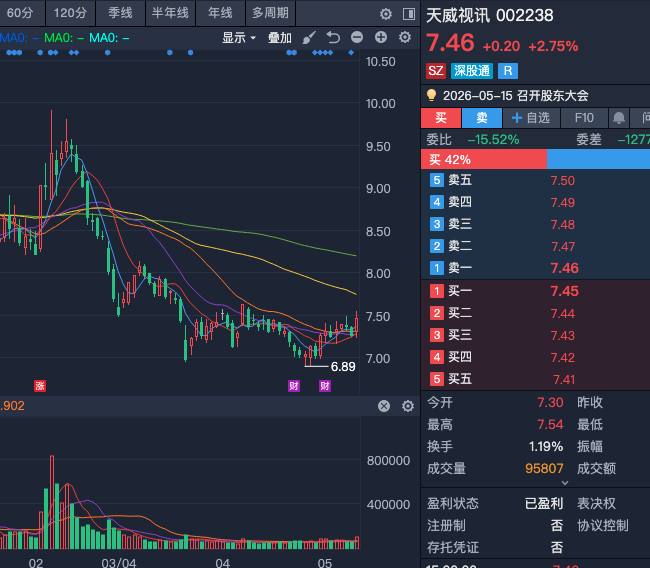The image size is (650, 568).
Task: Add stock to 自选 watchlist
Action: pos(531,118)
